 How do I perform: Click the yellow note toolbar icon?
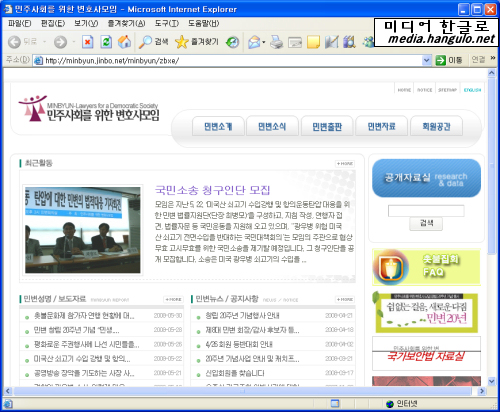pos(313,42)
